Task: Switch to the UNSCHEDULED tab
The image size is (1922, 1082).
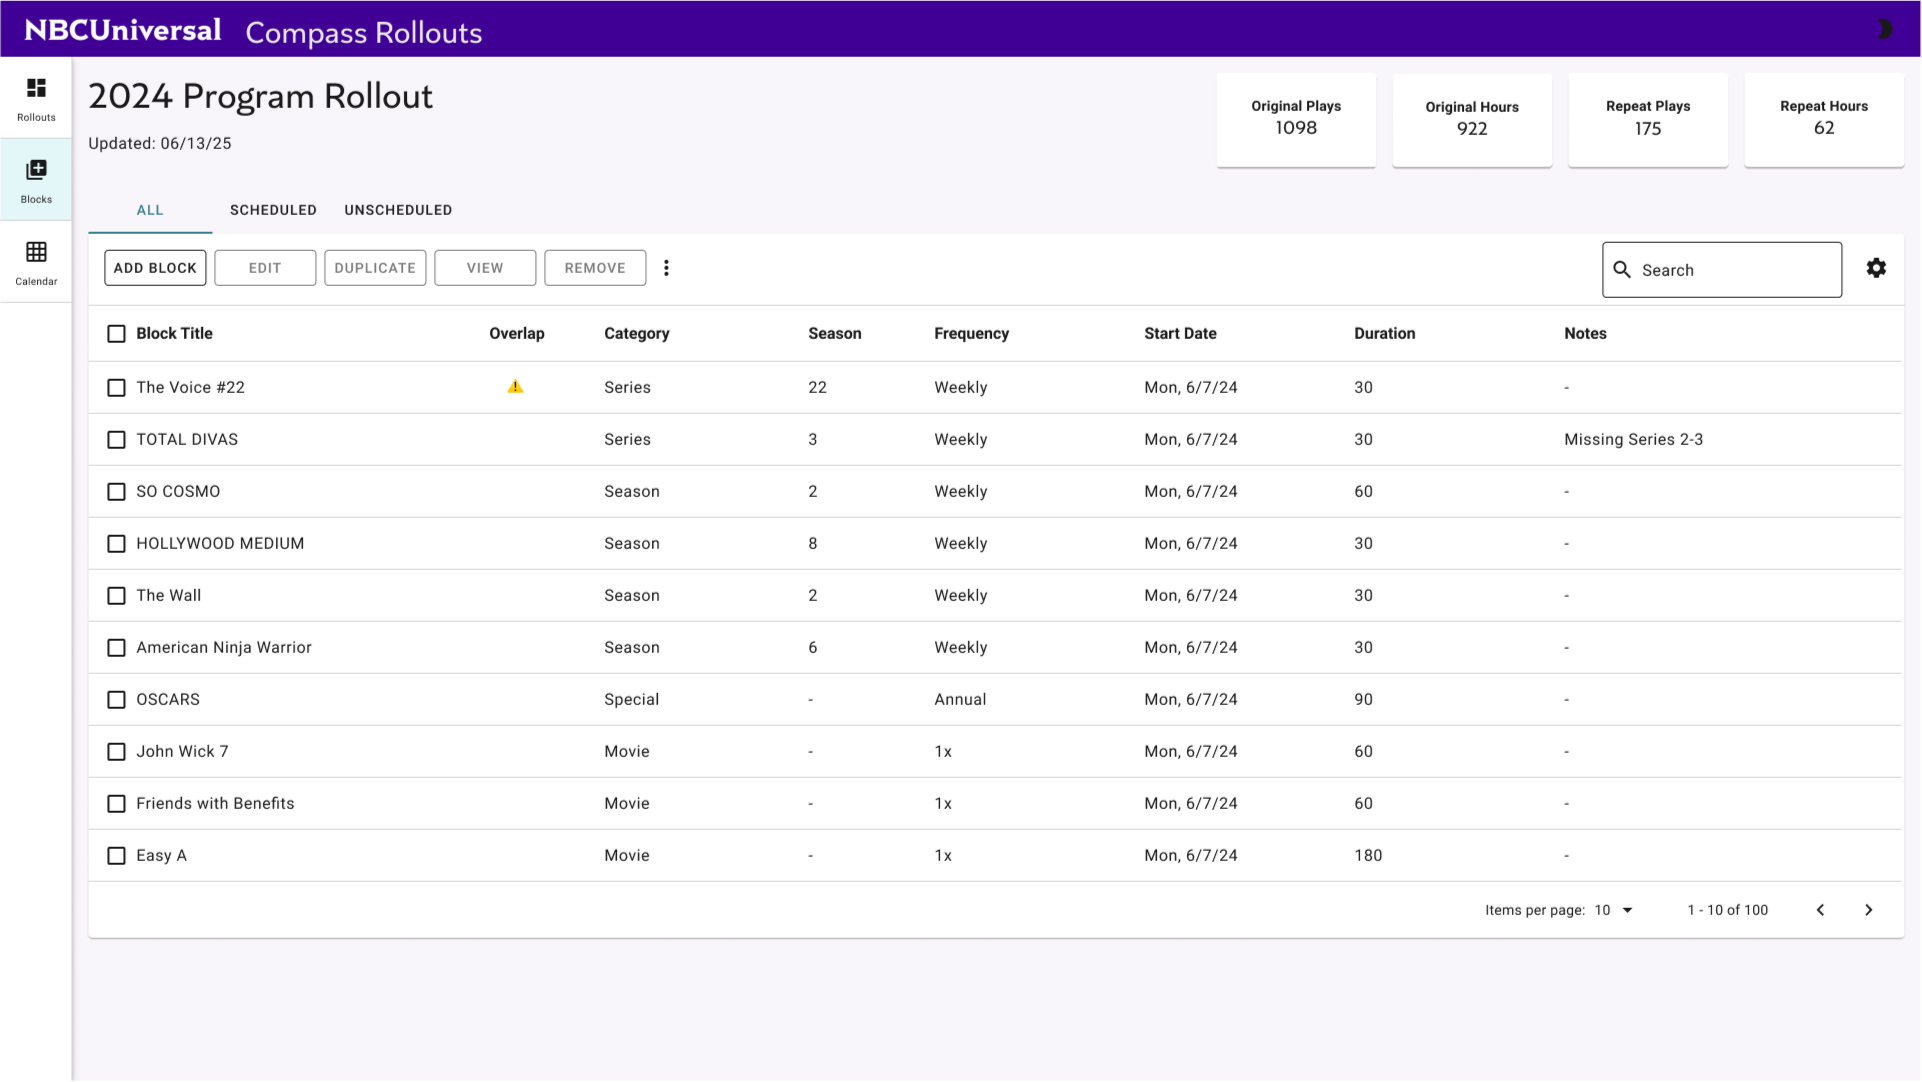Action: coord(398,210)
